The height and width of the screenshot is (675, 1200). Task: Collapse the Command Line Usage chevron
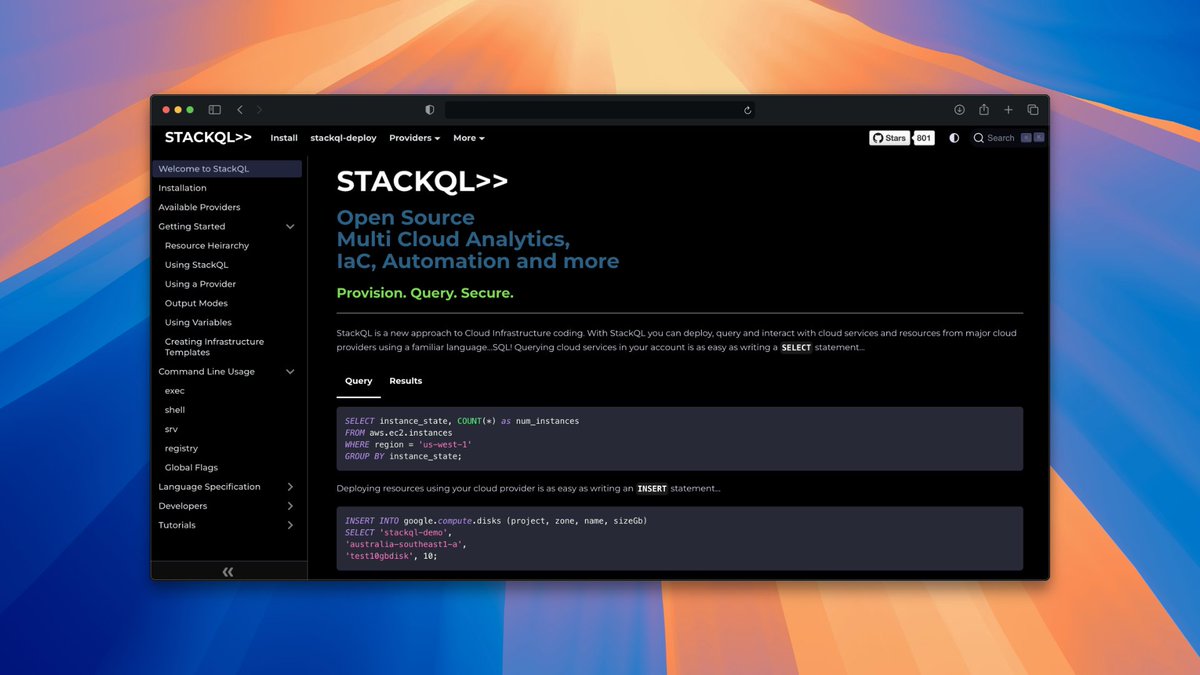pos(291,372)
